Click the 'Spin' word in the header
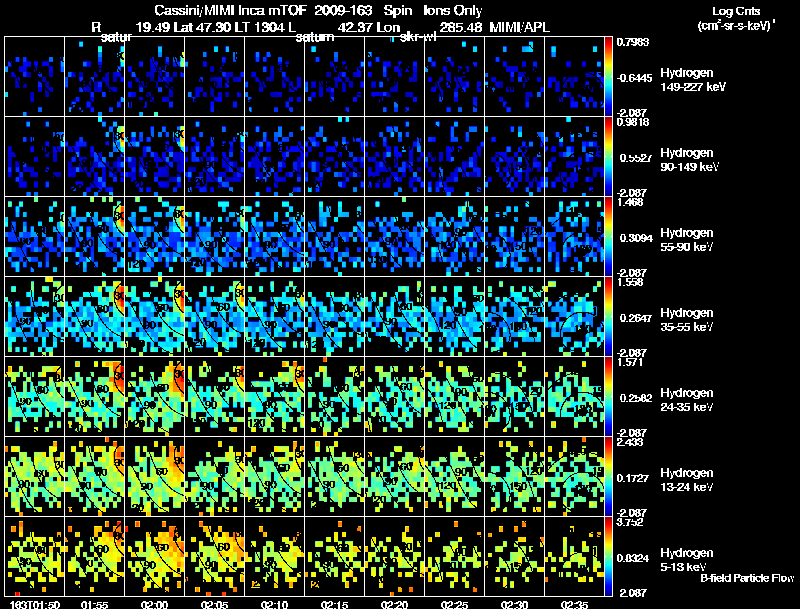The image size is (800, 609). (x=397, y=11)
